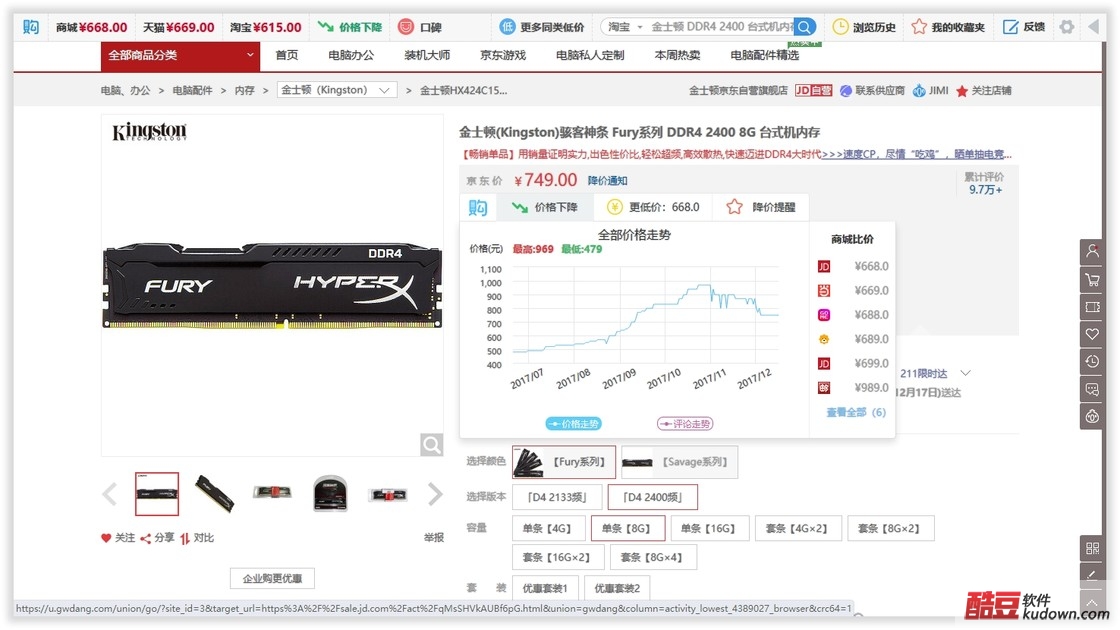Open the 金士顿京东自营旗舰店 store link
The image size is (1120, 630).
tap(738, 91)
